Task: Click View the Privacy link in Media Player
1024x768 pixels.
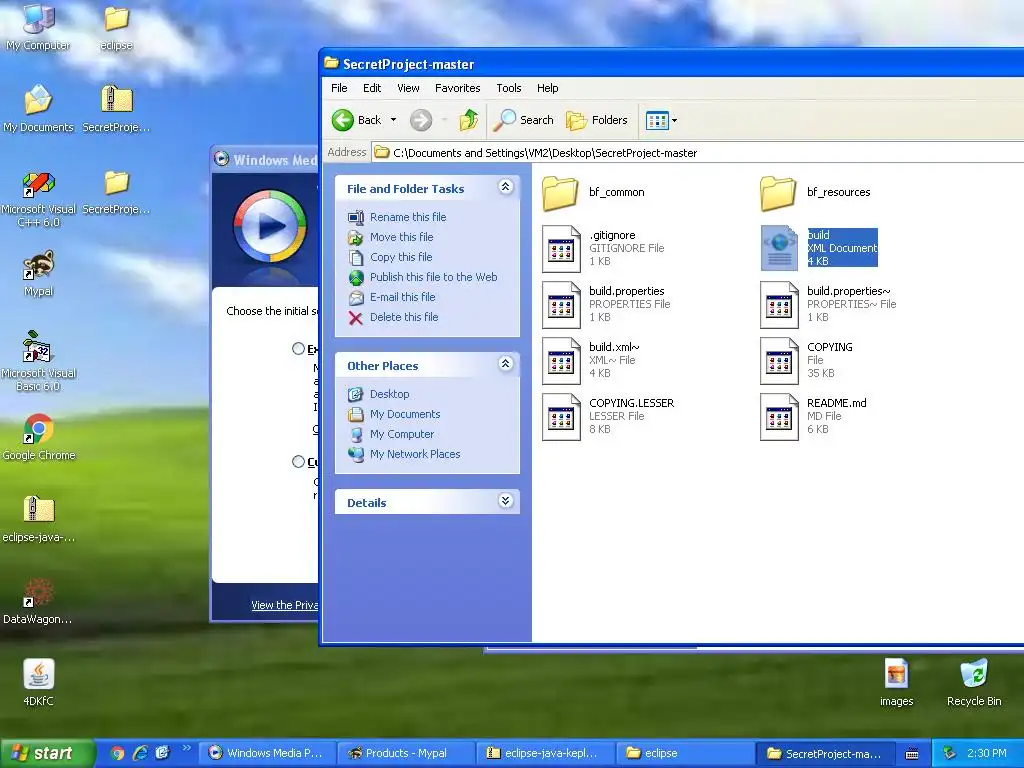Action: pyautogui.click(x=285, y=605)
